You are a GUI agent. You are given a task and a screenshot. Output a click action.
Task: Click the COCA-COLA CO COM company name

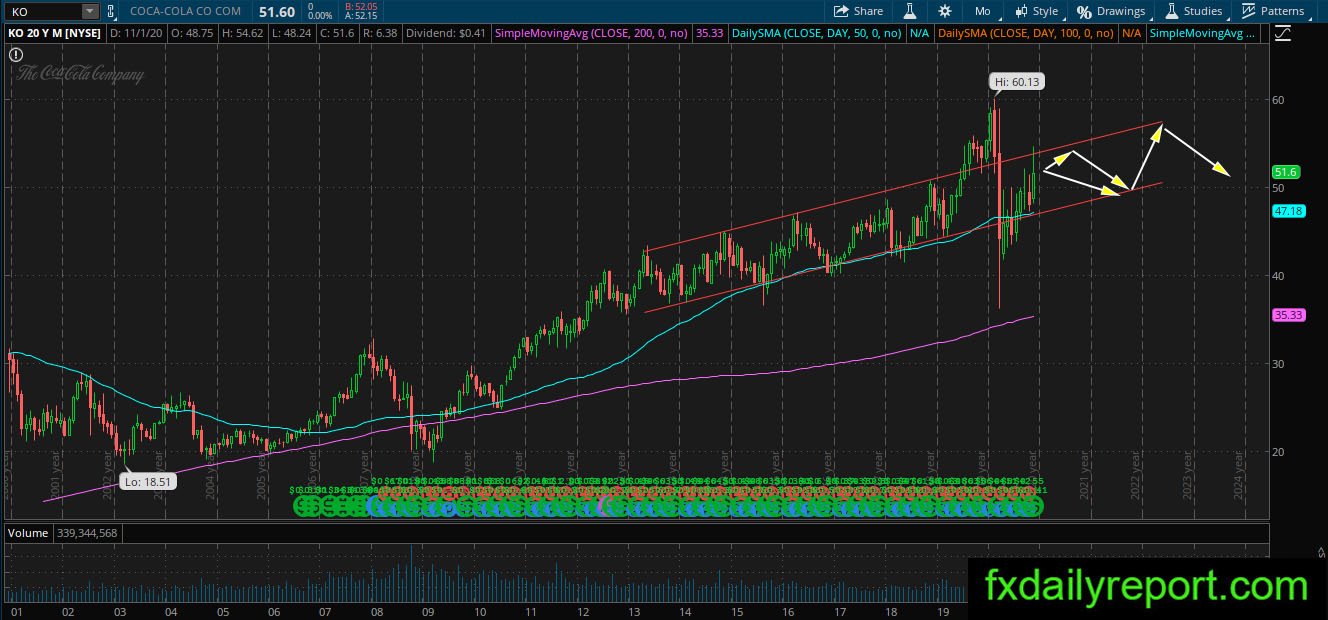[x=186, y=11]
